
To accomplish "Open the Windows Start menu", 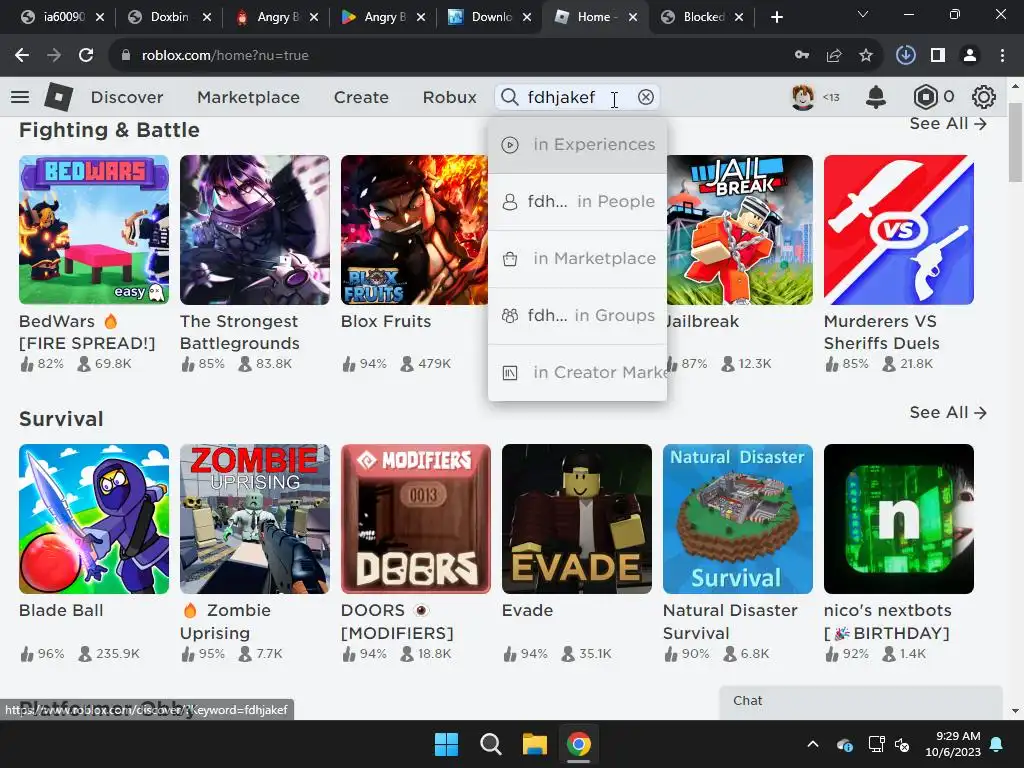I will (x=447, y=744).
